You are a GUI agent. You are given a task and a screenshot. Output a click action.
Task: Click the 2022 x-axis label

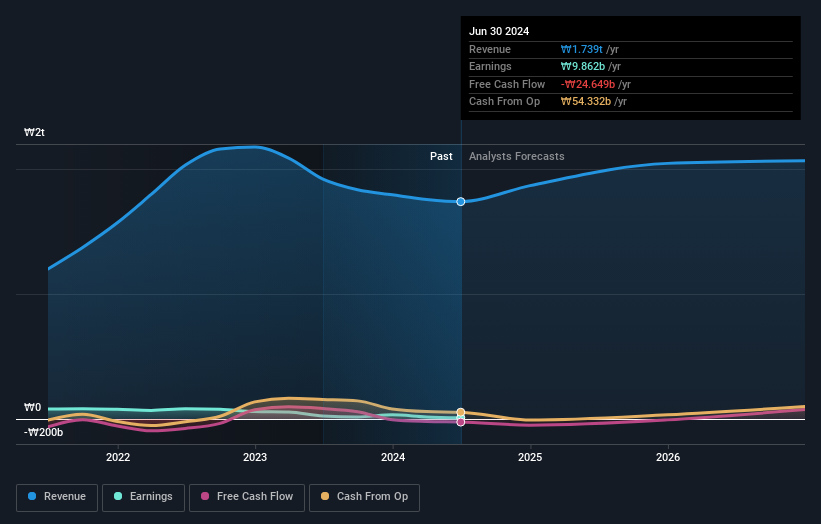pyautogui.click(x=118, y=457)
